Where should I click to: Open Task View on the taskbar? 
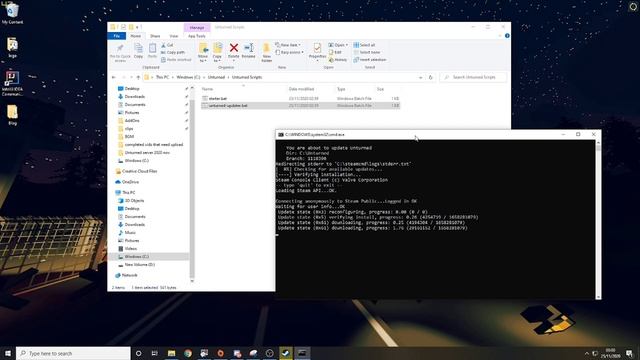pyautogui.click(x=155, y=353)
